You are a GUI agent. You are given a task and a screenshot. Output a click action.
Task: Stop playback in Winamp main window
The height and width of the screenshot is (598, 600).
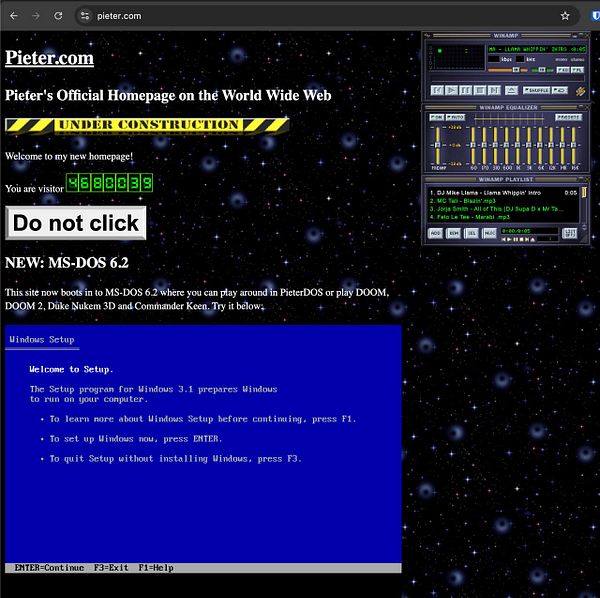[480, 90]
